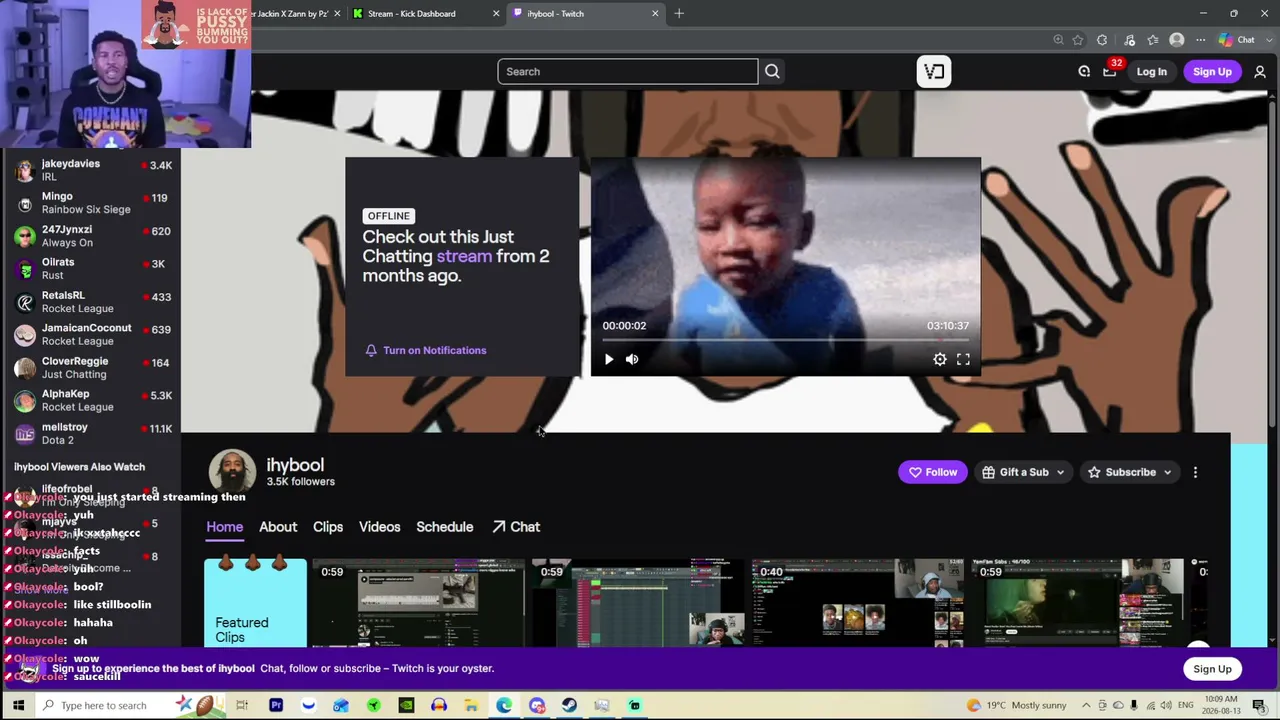Open the Subscribe dropdown
The image size is (1280, 720).
tap(1130, 472)
